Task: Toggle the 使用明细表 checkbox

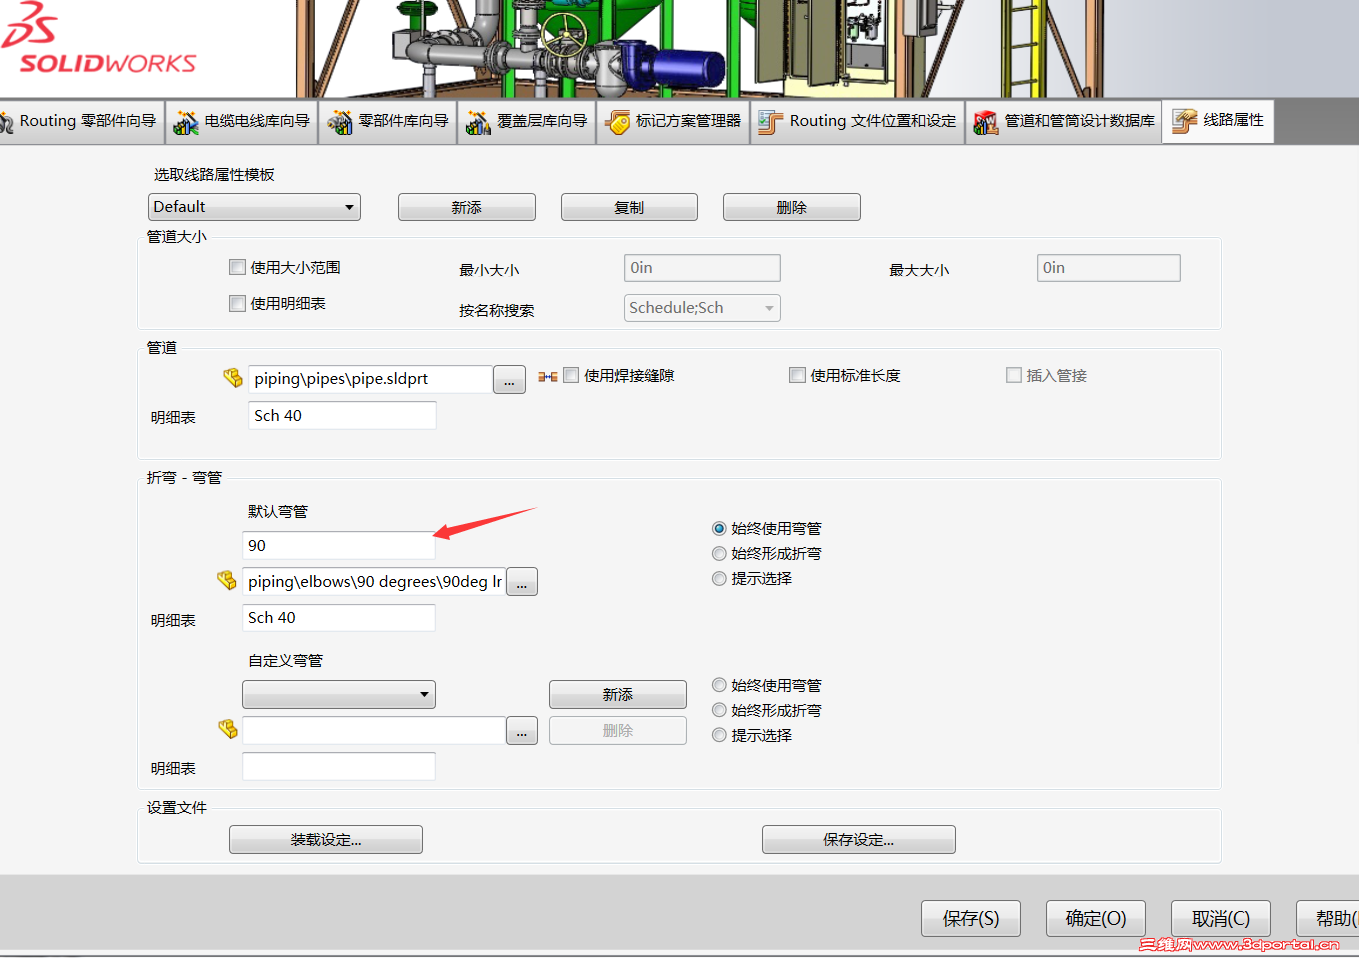Action: pos(237,303)
